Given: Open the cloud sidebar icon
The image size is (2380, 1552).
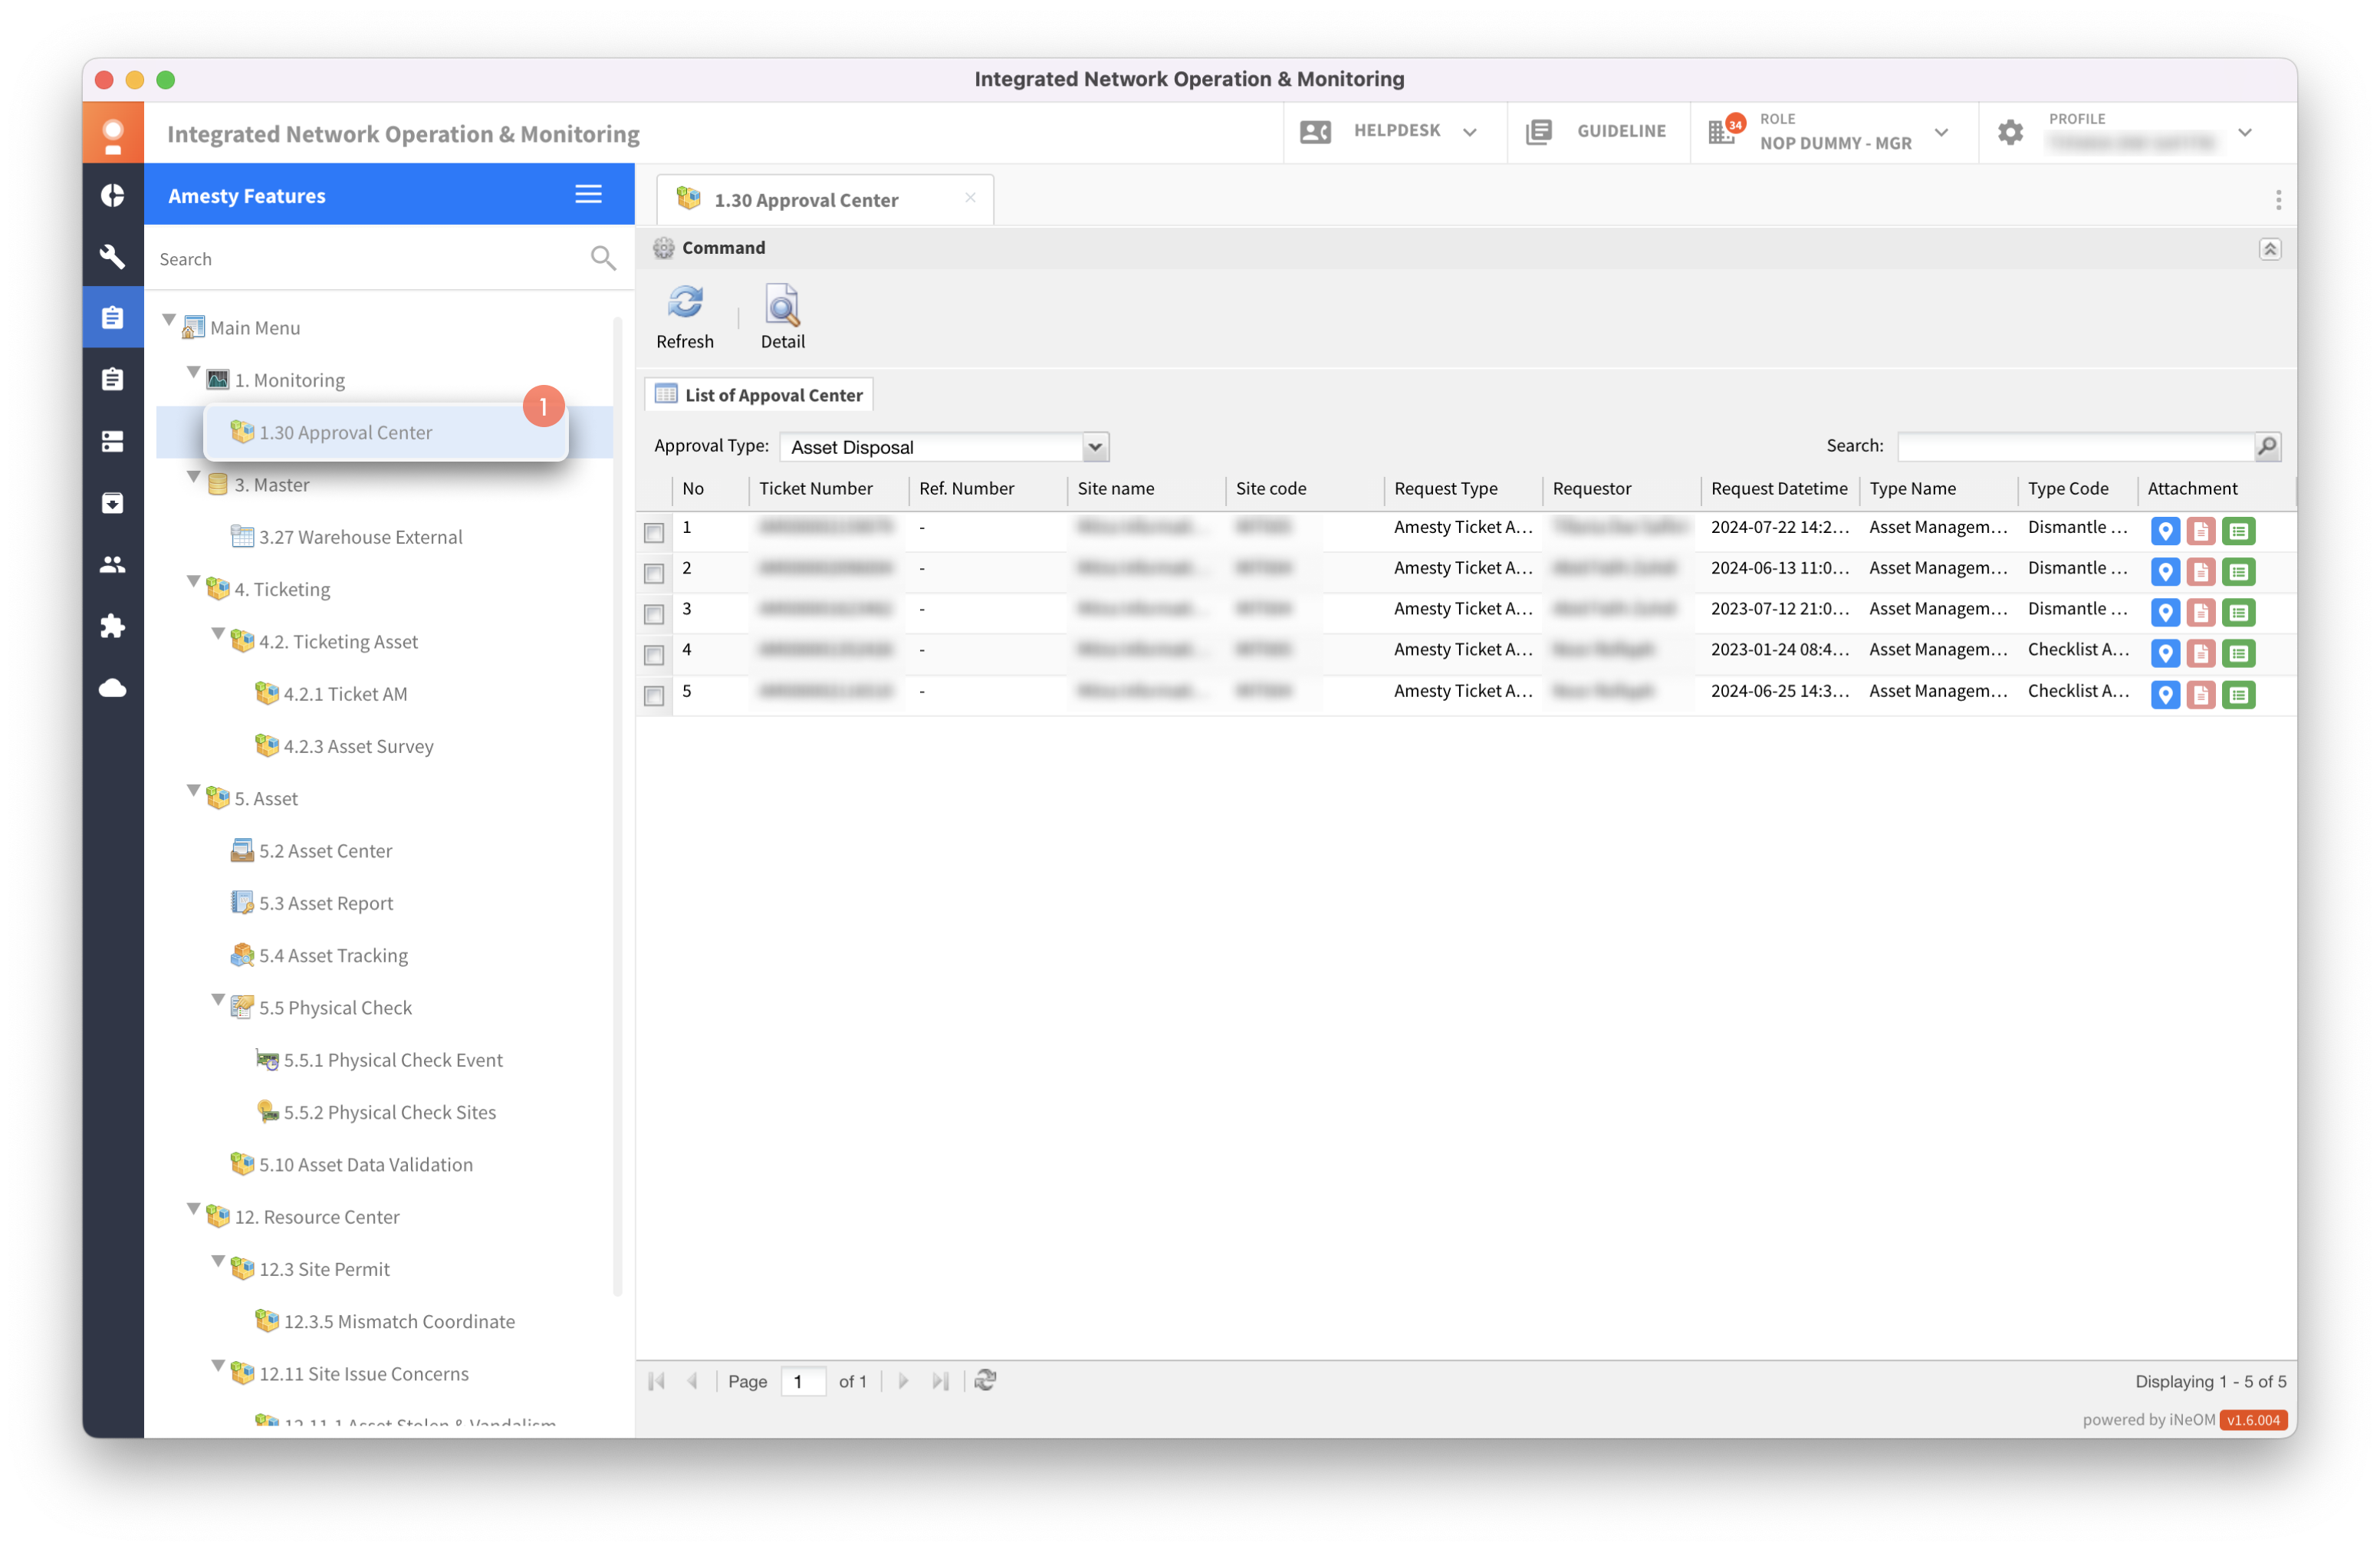Looking at the screenshot, I should point(112,688).
